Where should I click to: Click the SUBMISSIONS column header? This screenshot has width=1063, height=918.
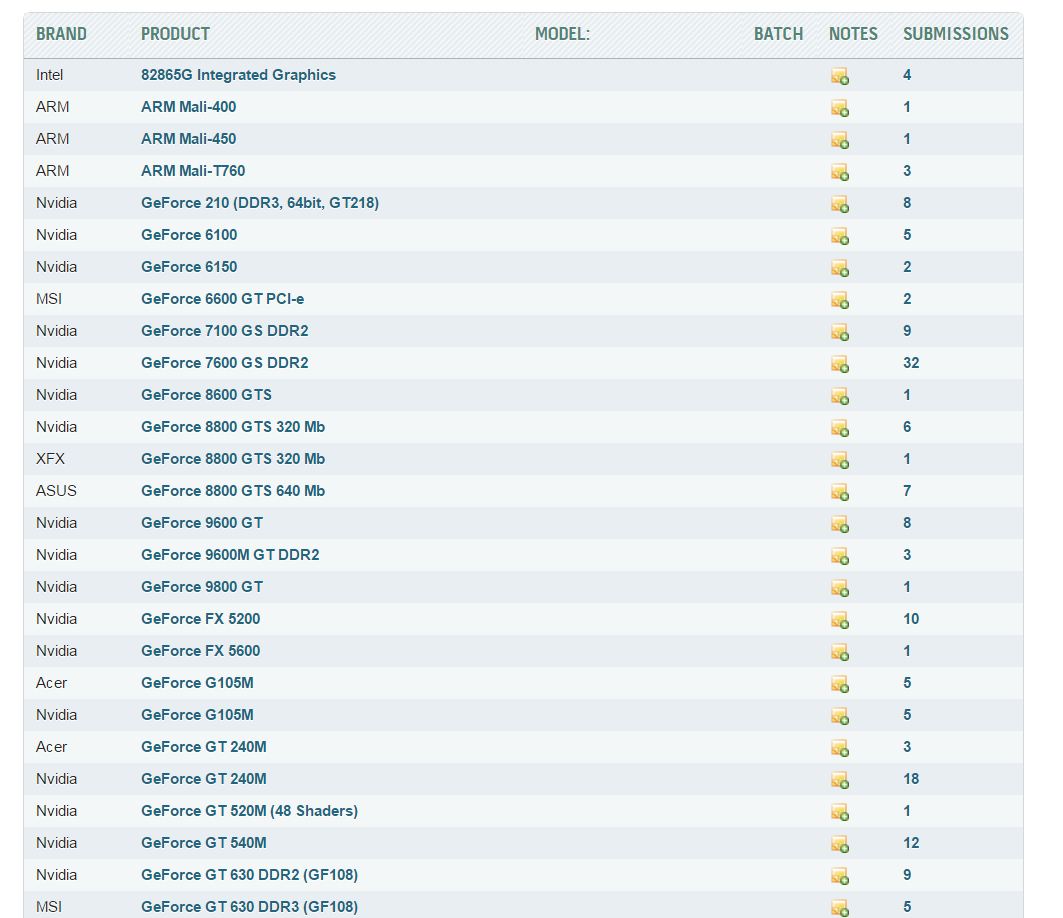956,34
